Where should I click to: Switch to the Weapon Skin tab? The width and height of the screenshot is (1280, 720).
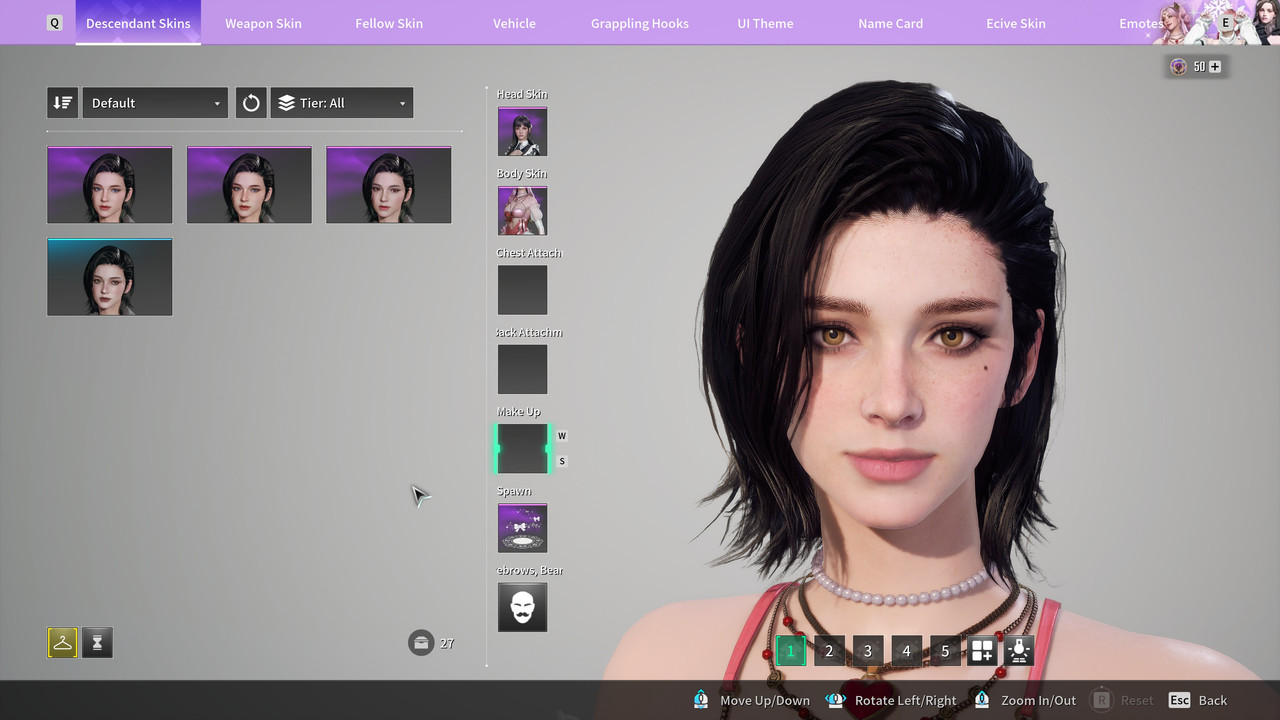(263, 23)
